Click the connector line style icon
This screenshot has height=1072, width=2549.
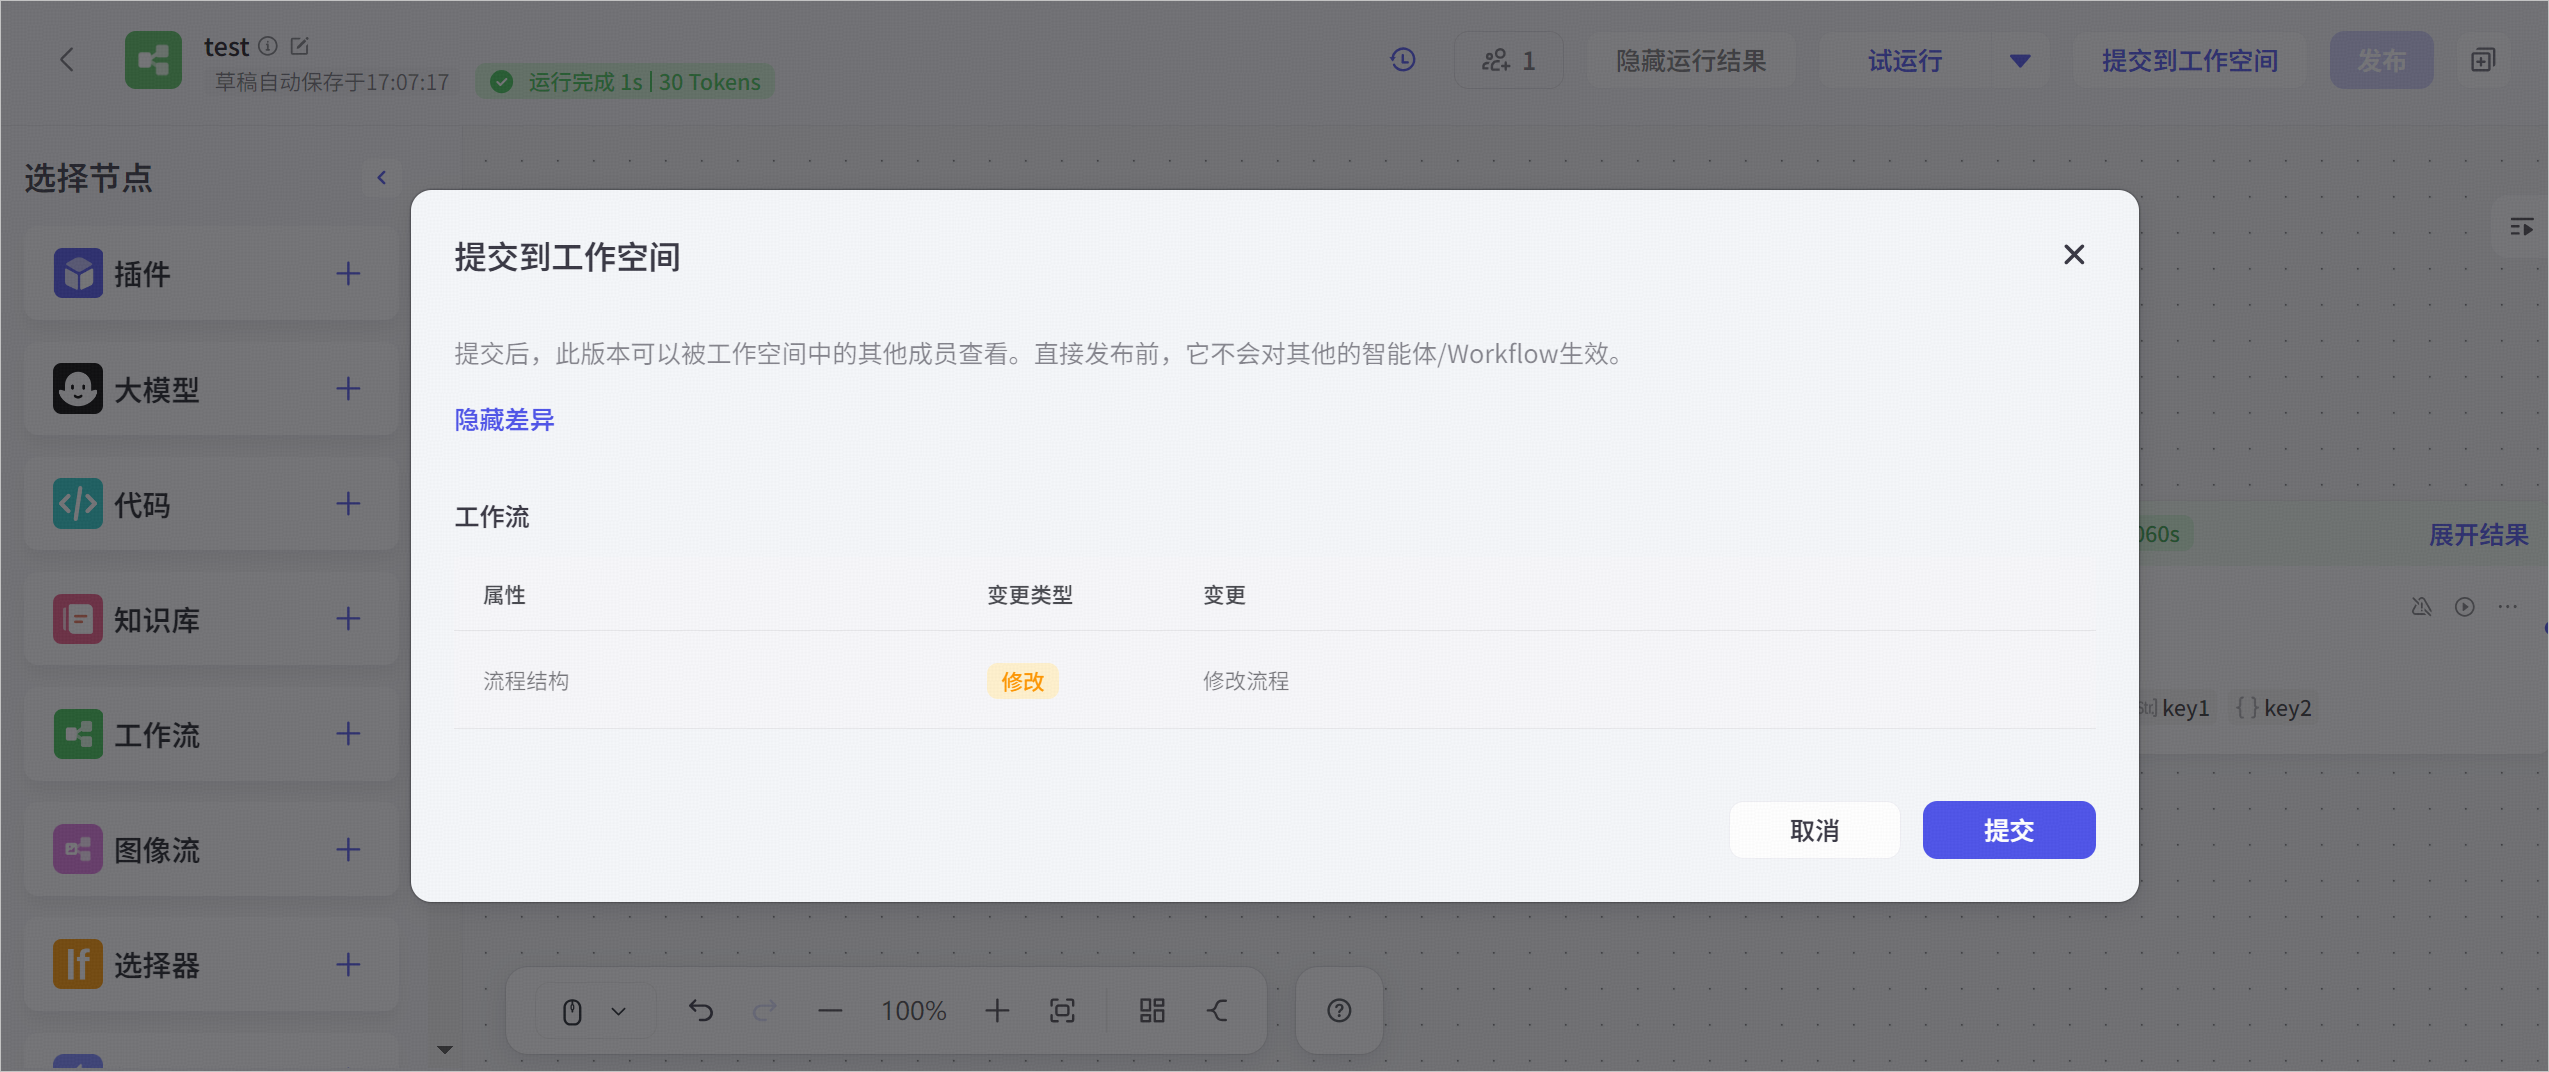click(x=1217, y=1011)
